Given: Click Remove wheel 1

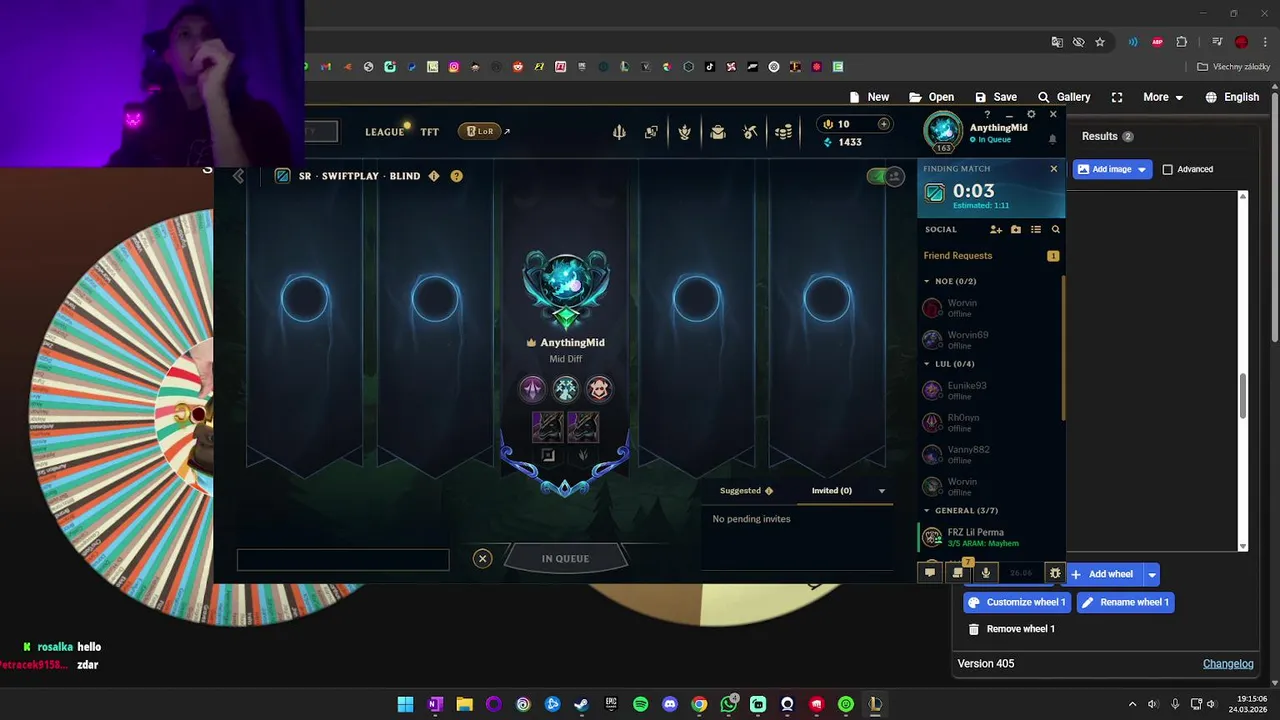Looking at the screenshot, I should coord(1011,629).
